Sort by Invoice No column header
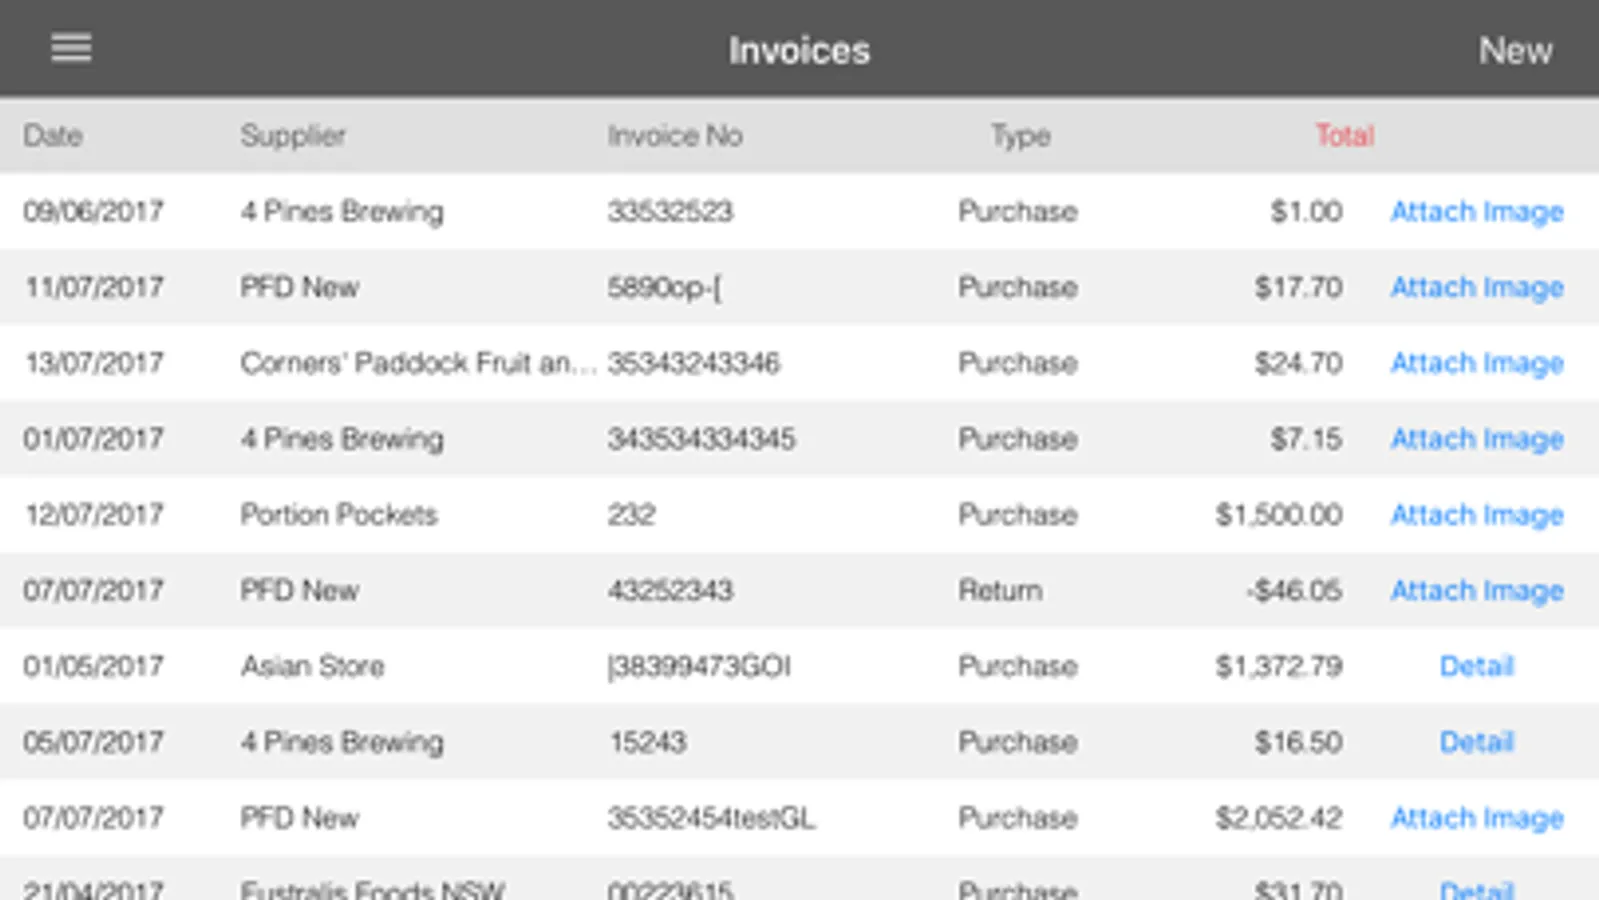Screen dimensions: 1599x900 pyautogui.click(x=675, y=136)
